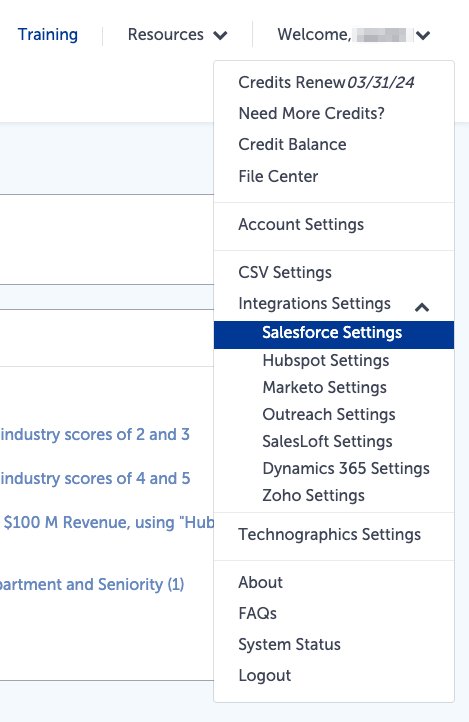Open the File Center

[278, 176]
